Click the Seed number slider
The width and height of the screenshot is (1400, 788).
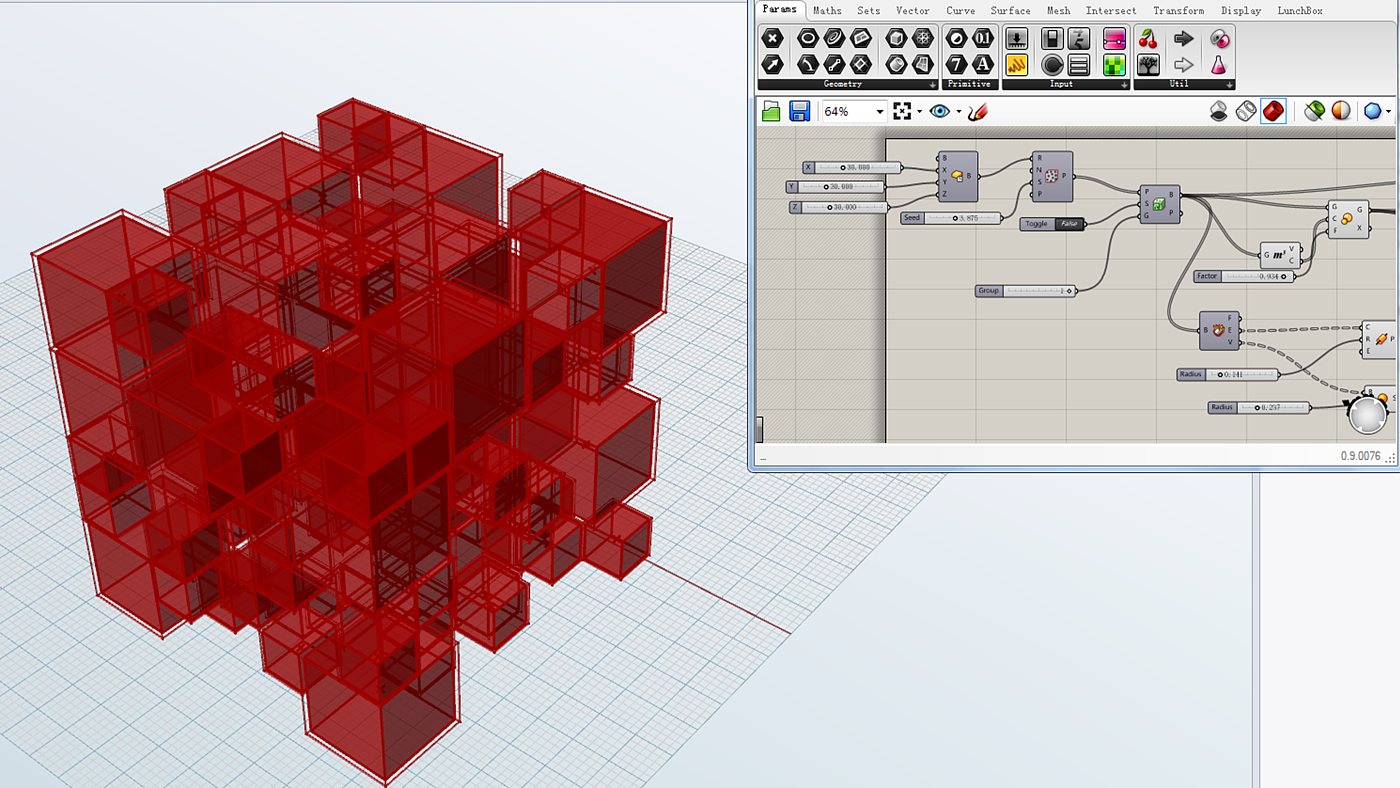(961, 218)
